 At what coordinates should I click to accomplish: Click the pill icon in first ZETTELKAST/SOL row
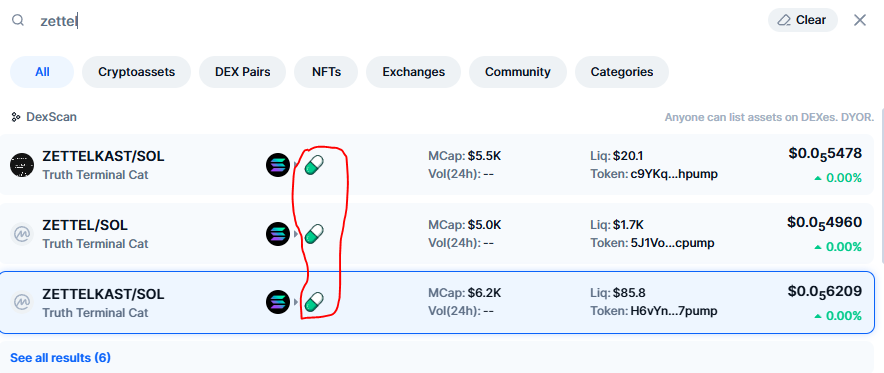[x=314, y=165]
